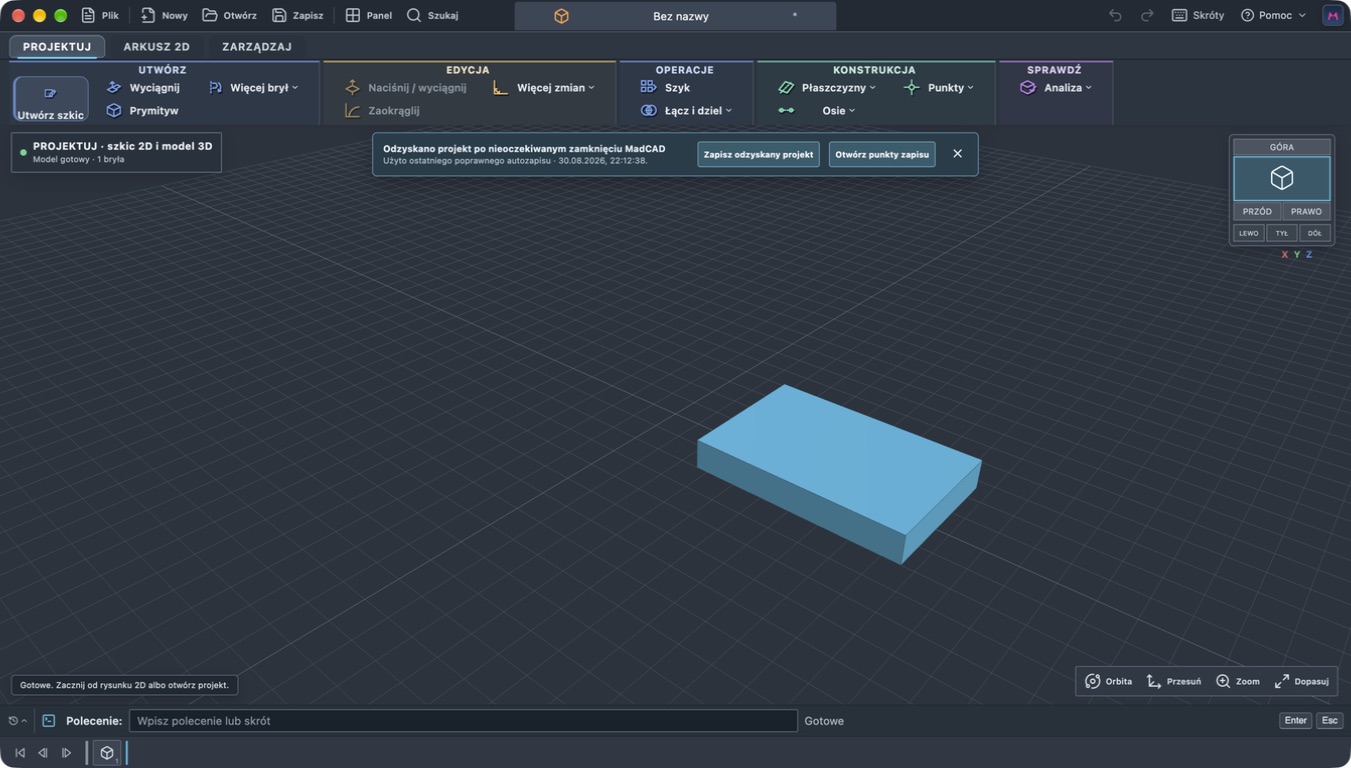The height and width of the screenshot is (768, 1351).
Task: Click the command line Esc button
Action: (x=1329, y=721)
